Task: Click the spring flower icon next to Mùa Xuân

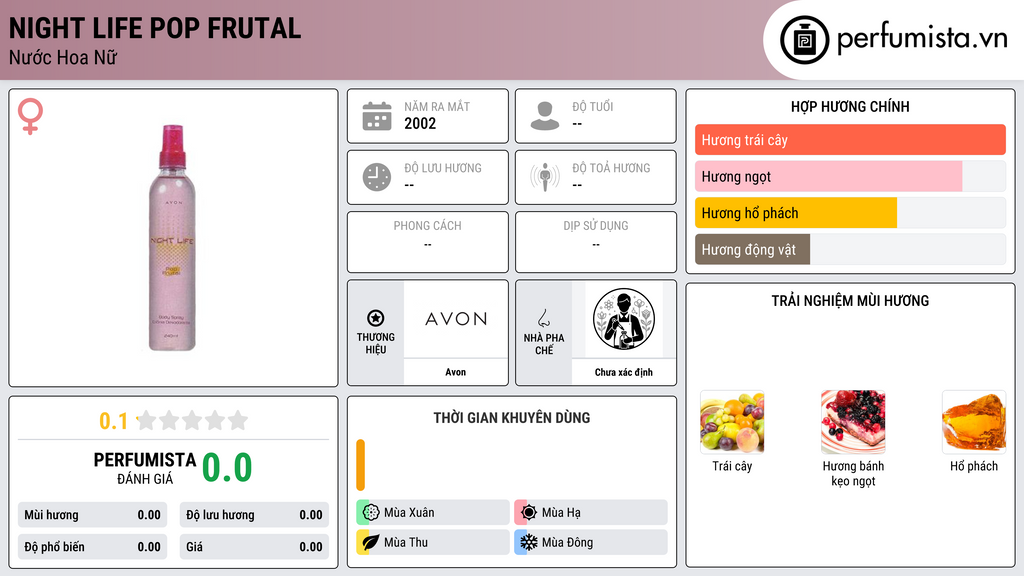Action: [x=371, y=513]
